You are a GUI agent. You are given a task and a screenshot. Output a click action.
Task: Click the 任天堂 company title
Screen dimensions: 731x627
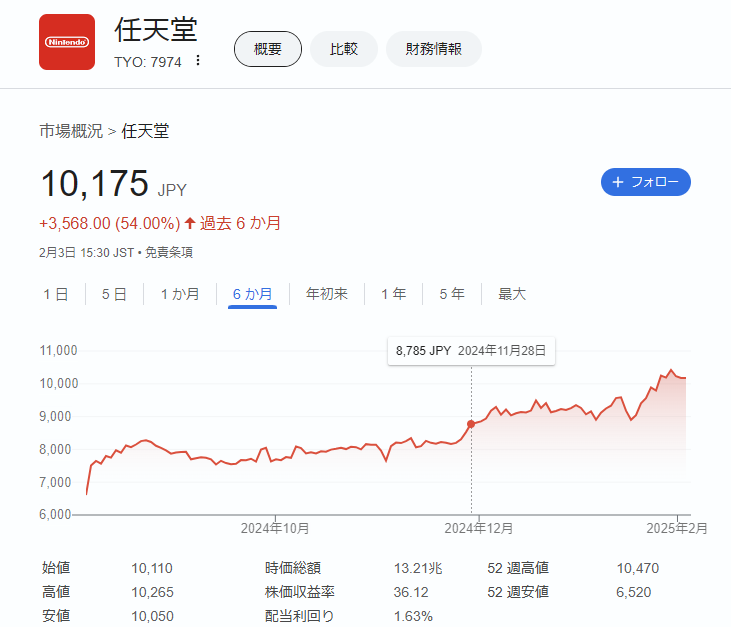tap(156, 30)
